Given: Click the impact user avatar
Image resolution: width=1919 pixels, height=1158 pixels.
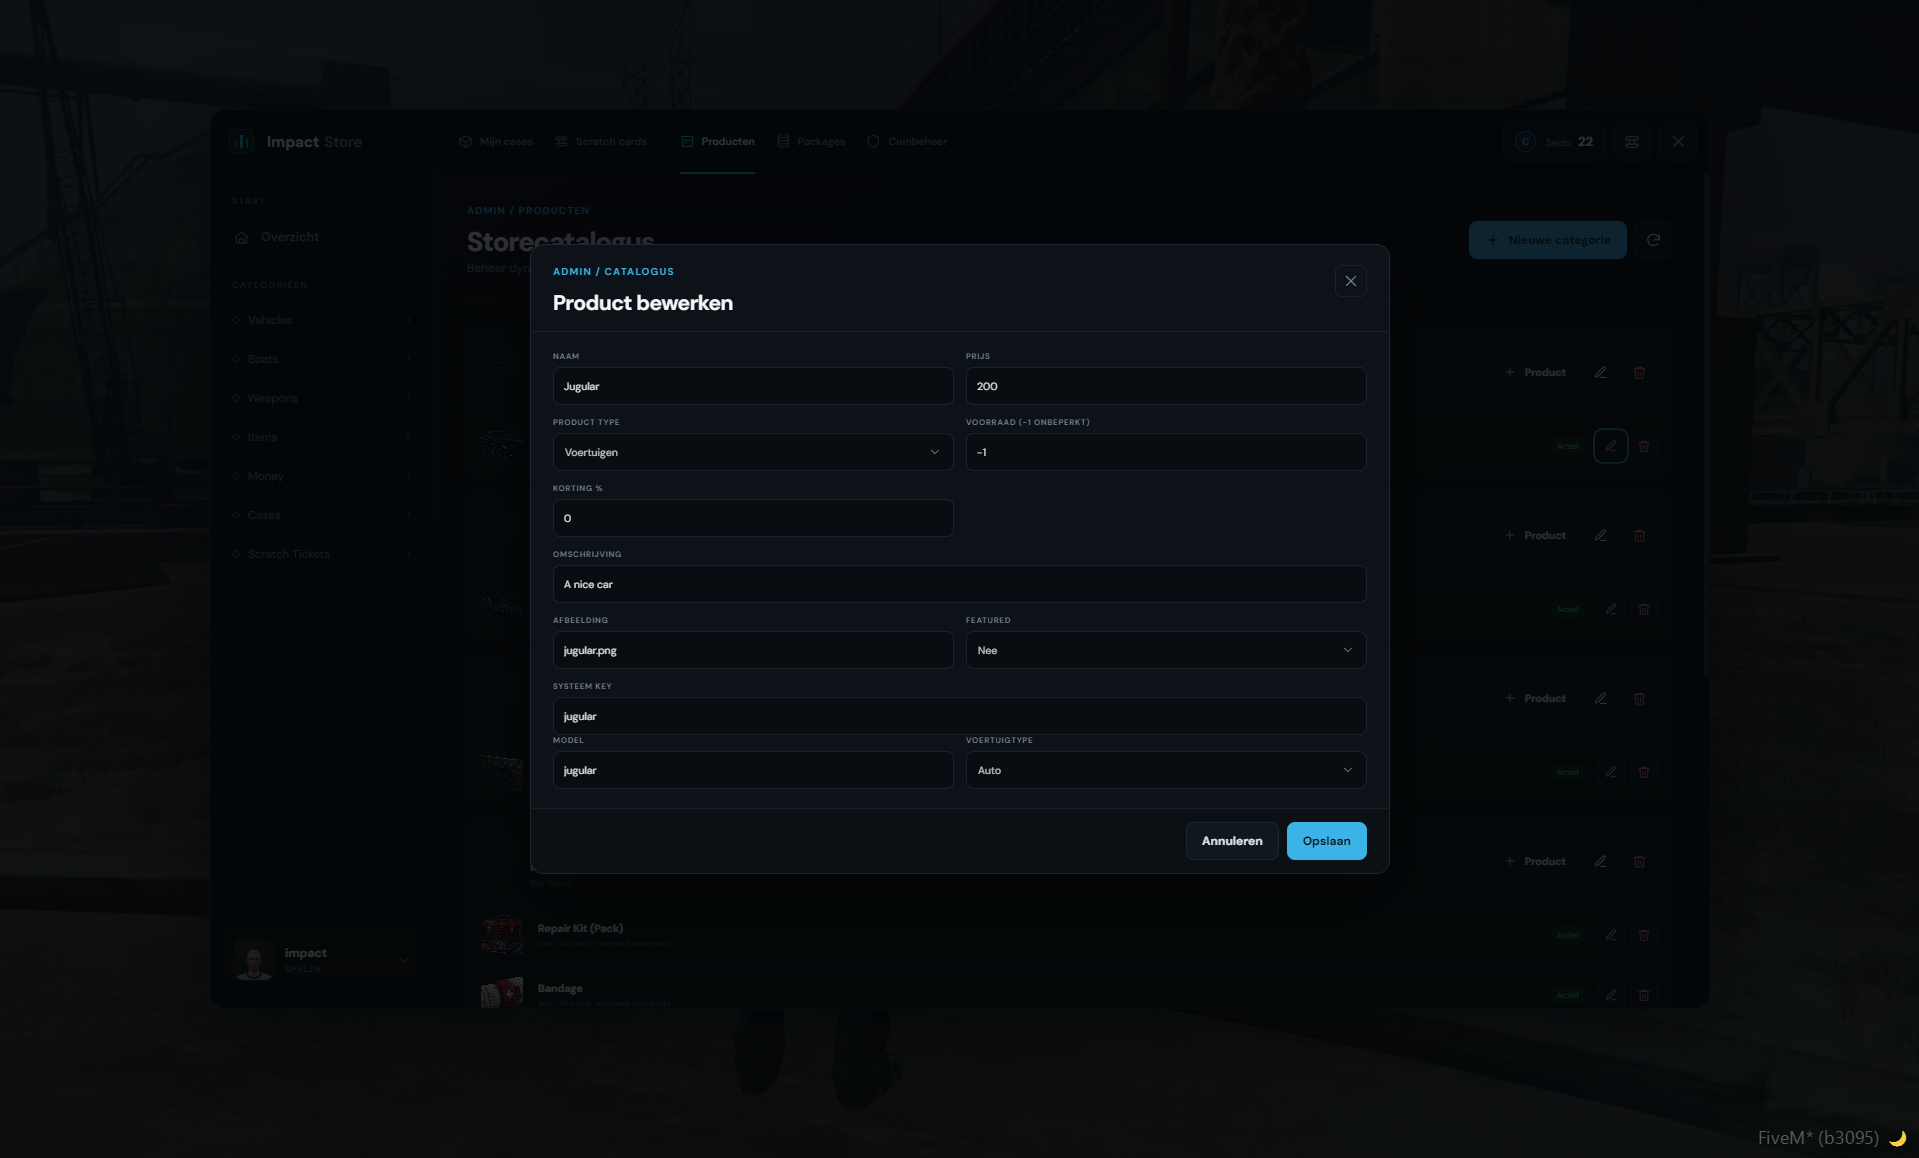Looking at the screenshot, I should tap(253, 960).
